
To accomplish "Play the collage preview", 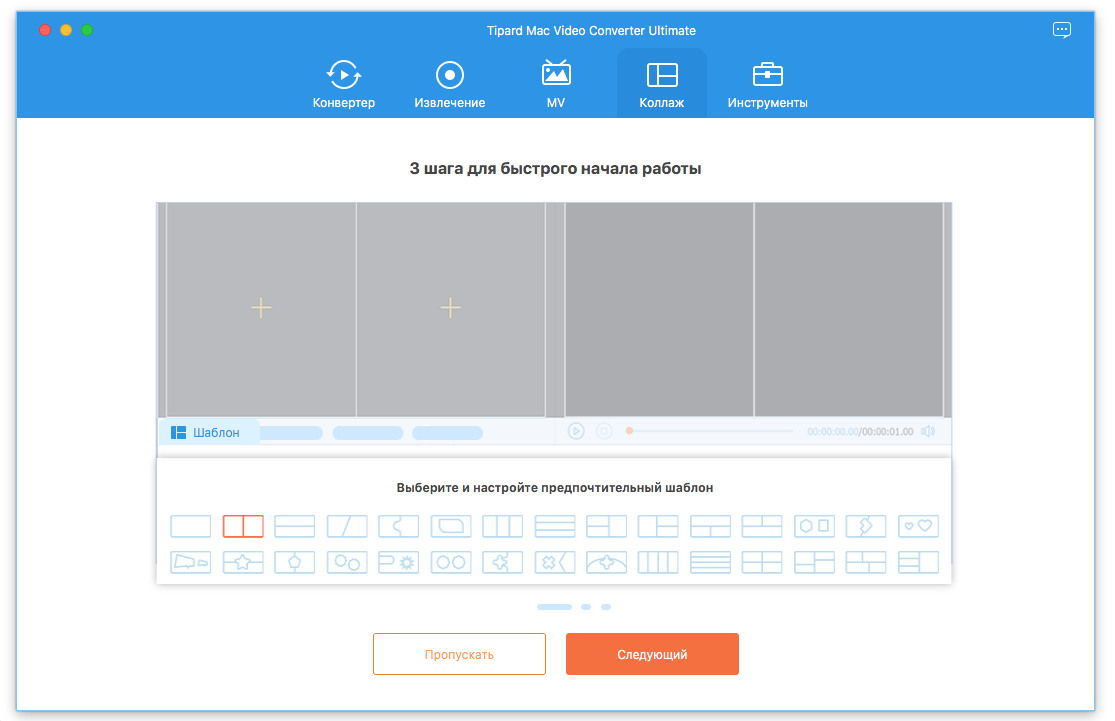I will (x=576, y=431).
